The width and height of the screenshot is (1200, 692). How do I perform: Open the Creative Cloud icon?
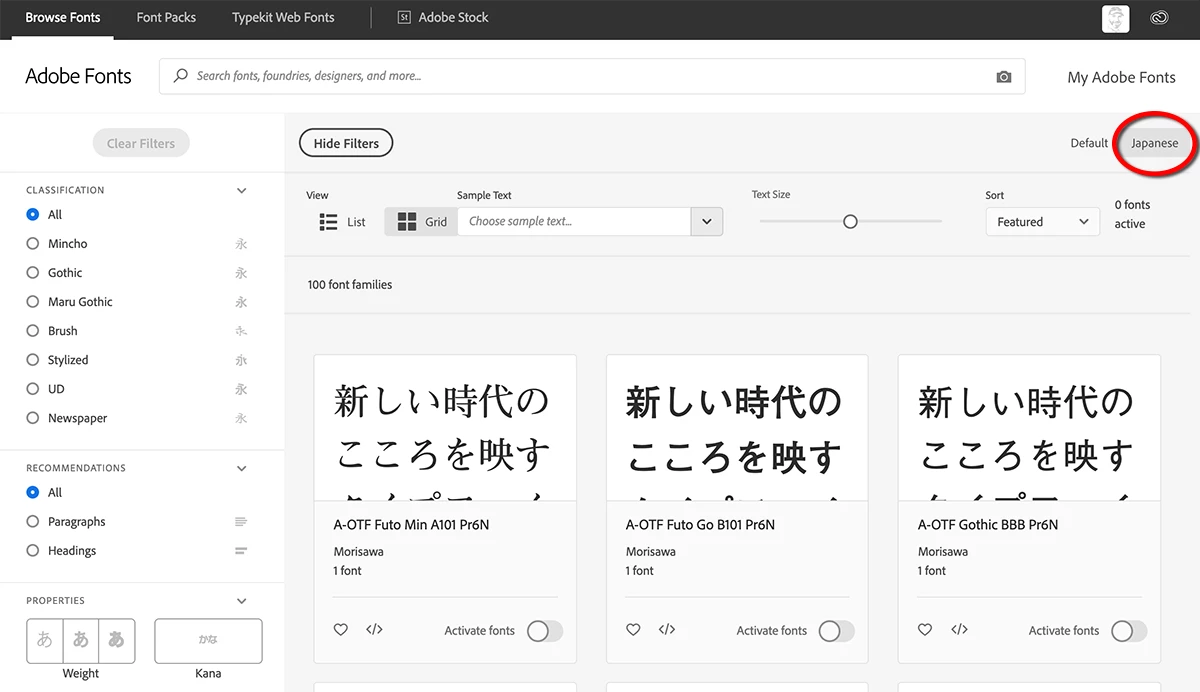pyautogui.click(x=1159, y=18)
